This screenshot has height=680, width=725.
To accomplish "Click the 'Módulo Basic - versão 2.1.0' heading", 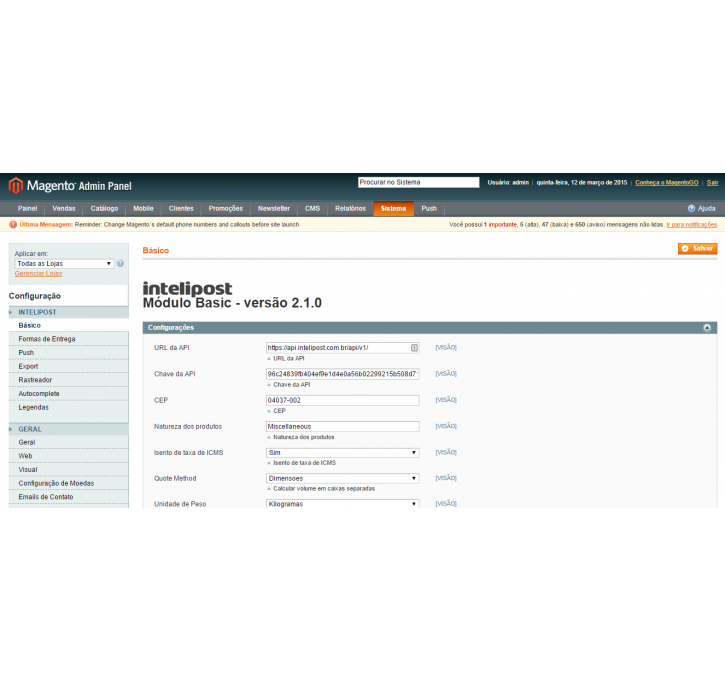I will 232,303.
